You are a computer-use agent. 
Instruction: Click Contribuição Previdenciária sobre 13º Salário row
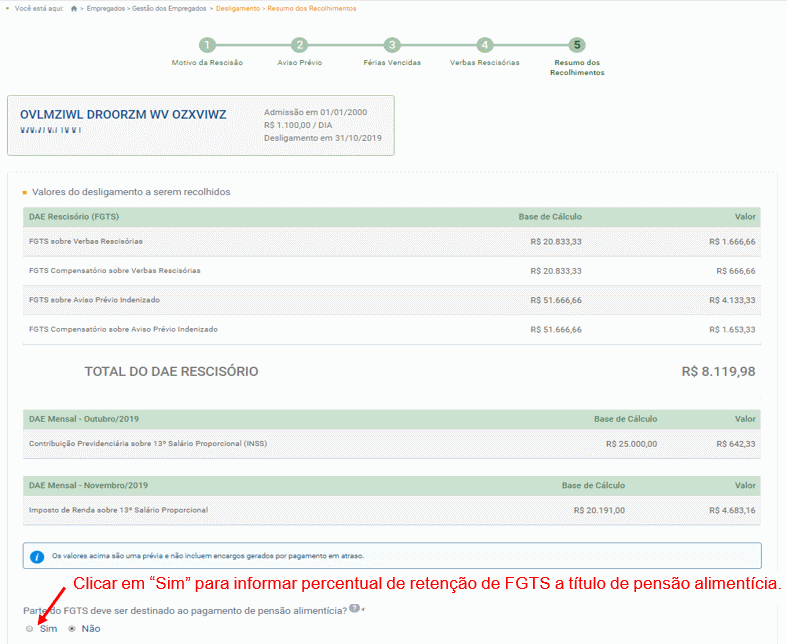pyautogui.click(x=391, y=444)
